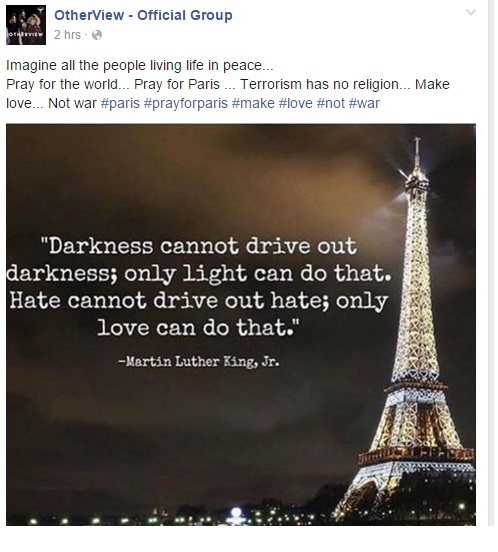This screenshot has height=552, width=498.
Task: Select the #love hashtag
Action: pos(296,104)
